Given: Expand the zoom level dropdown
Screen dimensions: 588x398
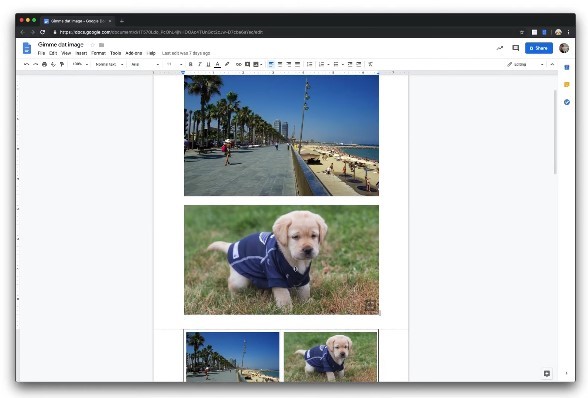Looking at the screenshot, I should coord(80,65).
